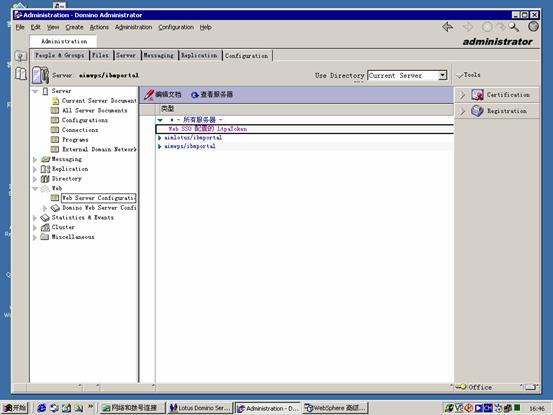553x415 pixels.
Task: Open the Use Directory dropdown
Action: (442, 75)
